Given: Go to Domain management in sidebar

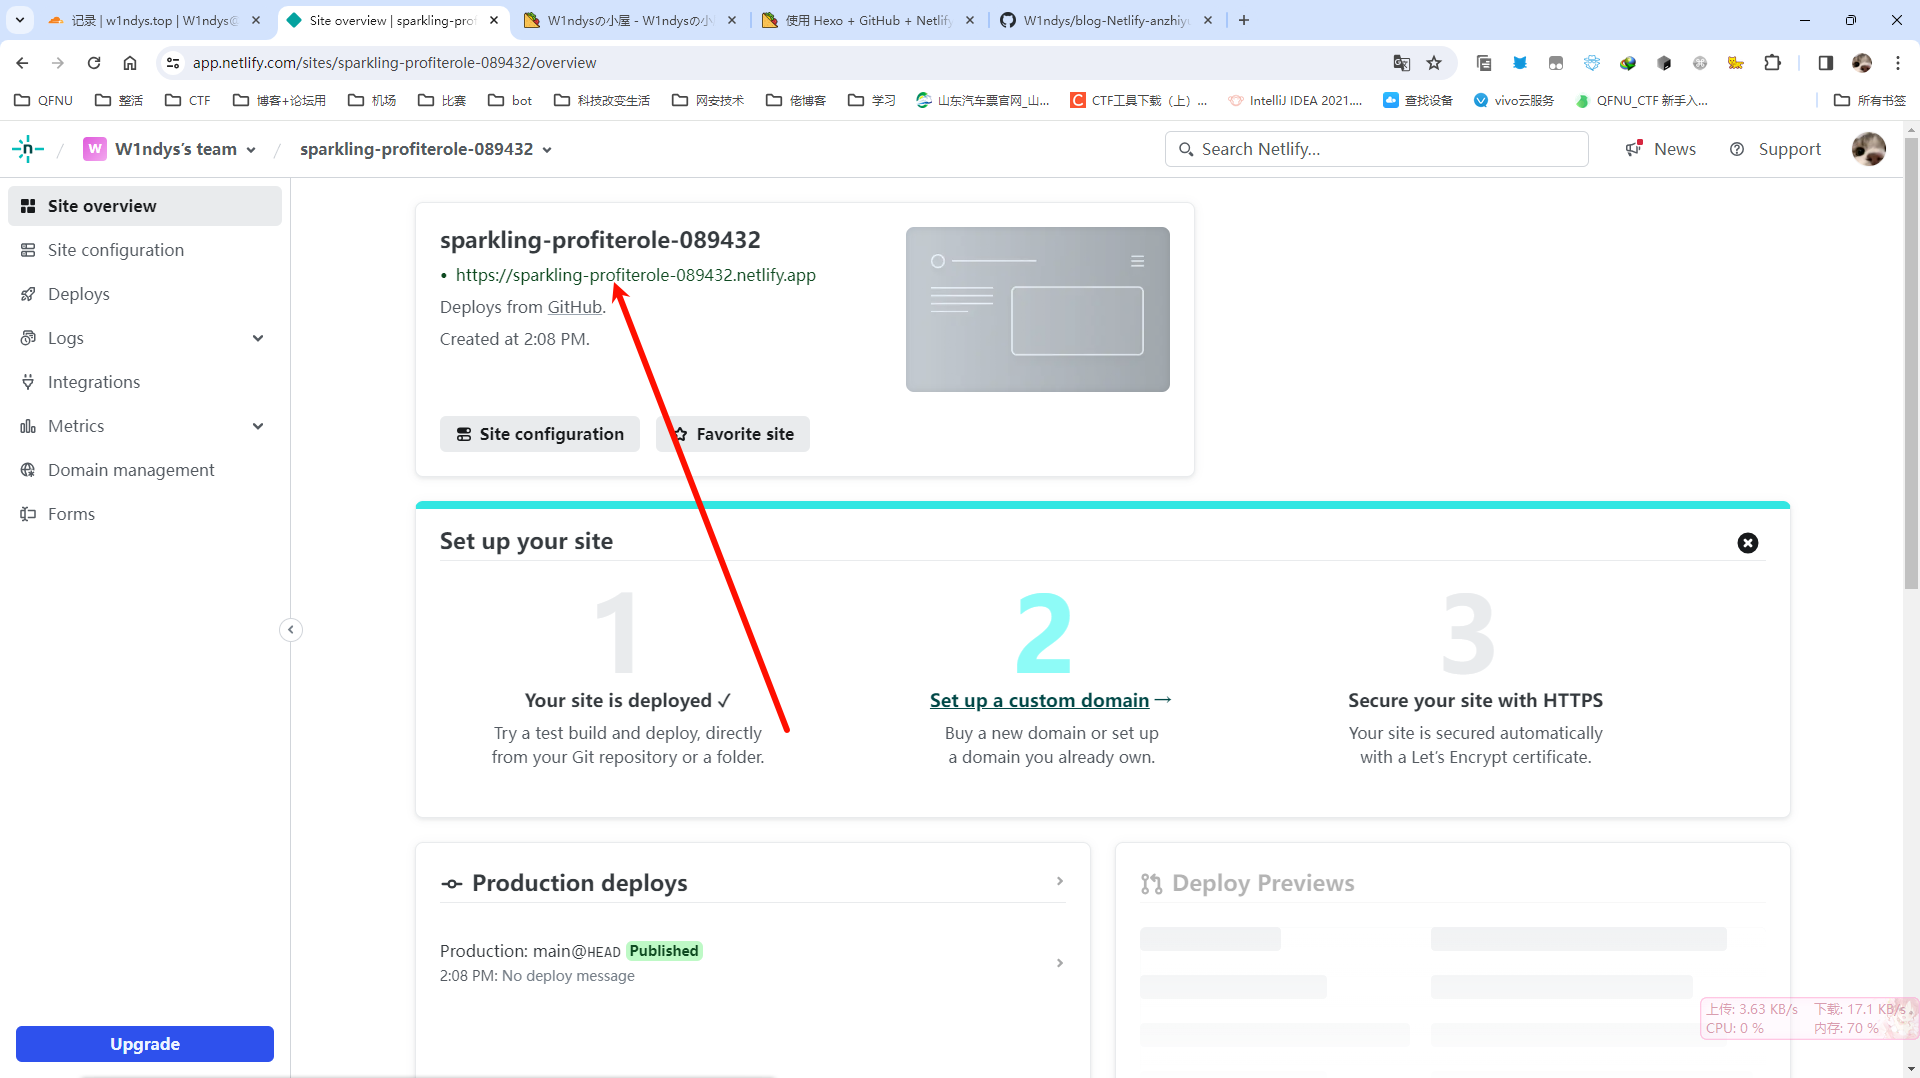Looking at the screenshot, I should click(131, 470).
